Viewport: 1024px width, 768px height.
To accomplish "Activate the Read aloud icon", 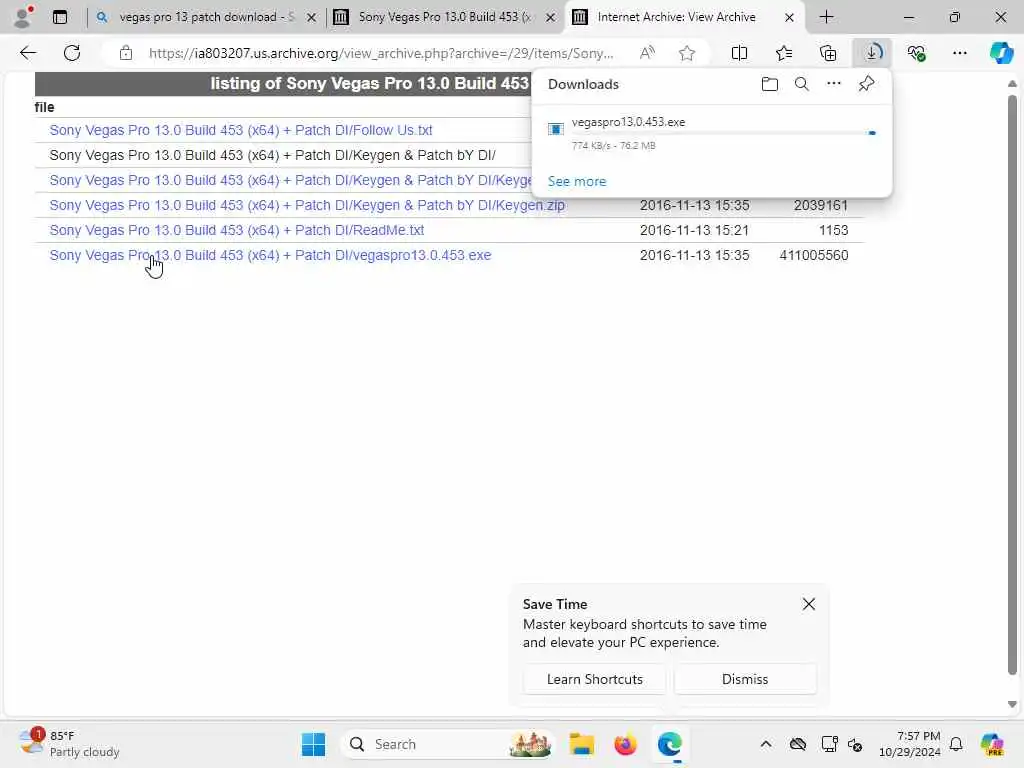I will coord(647,53).
